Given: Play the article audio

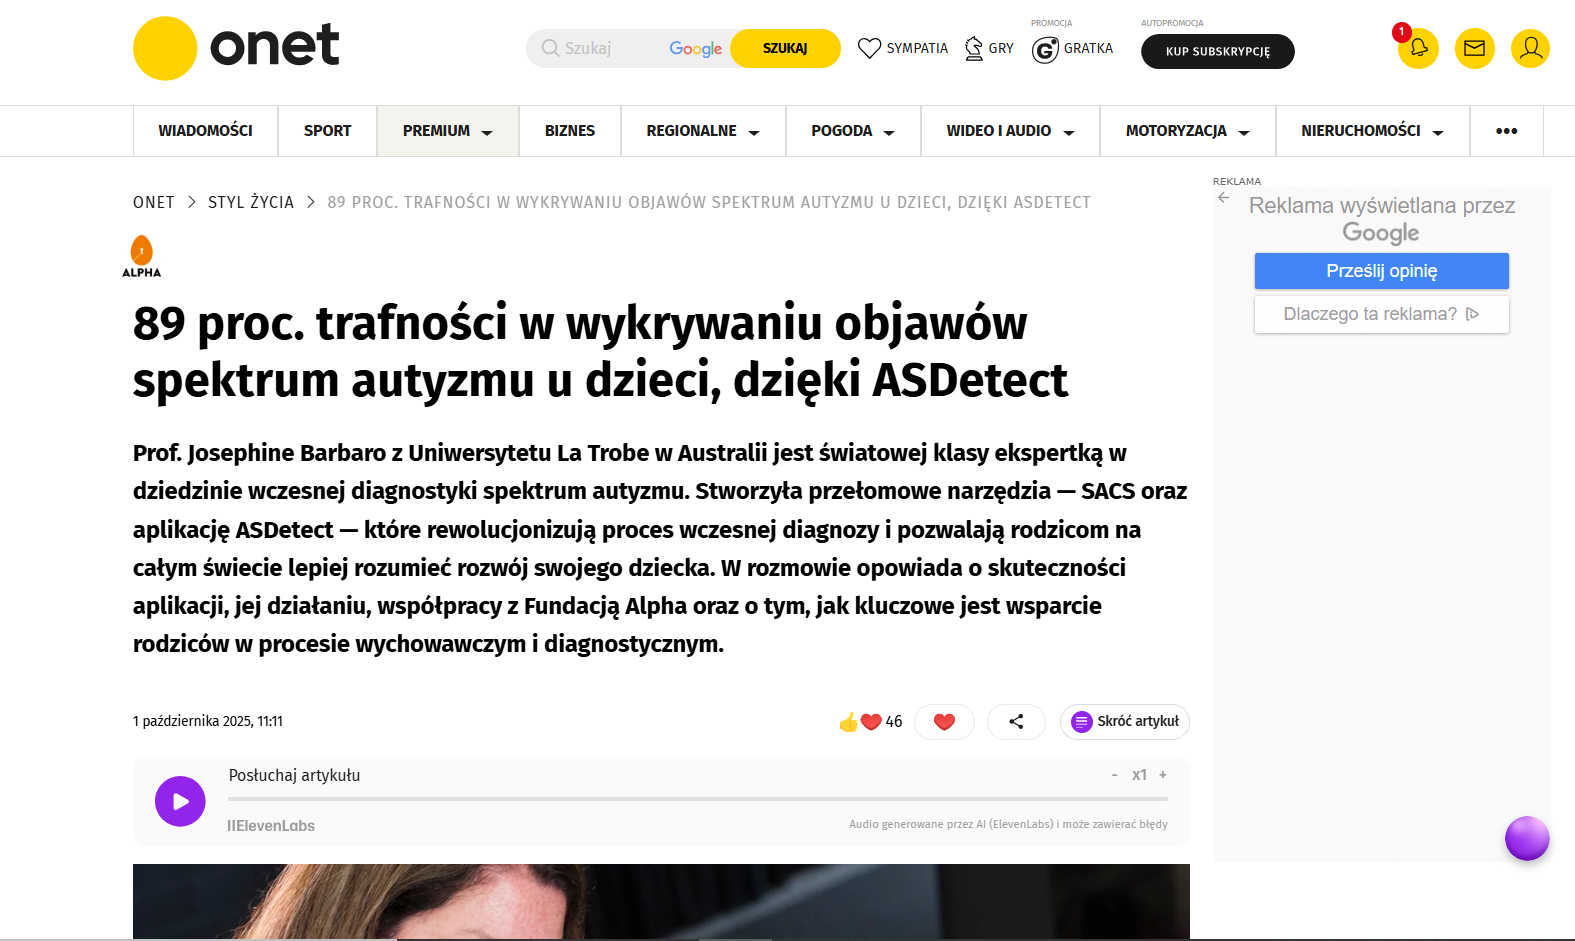Looking at the screenshot, I should point(180,801).
